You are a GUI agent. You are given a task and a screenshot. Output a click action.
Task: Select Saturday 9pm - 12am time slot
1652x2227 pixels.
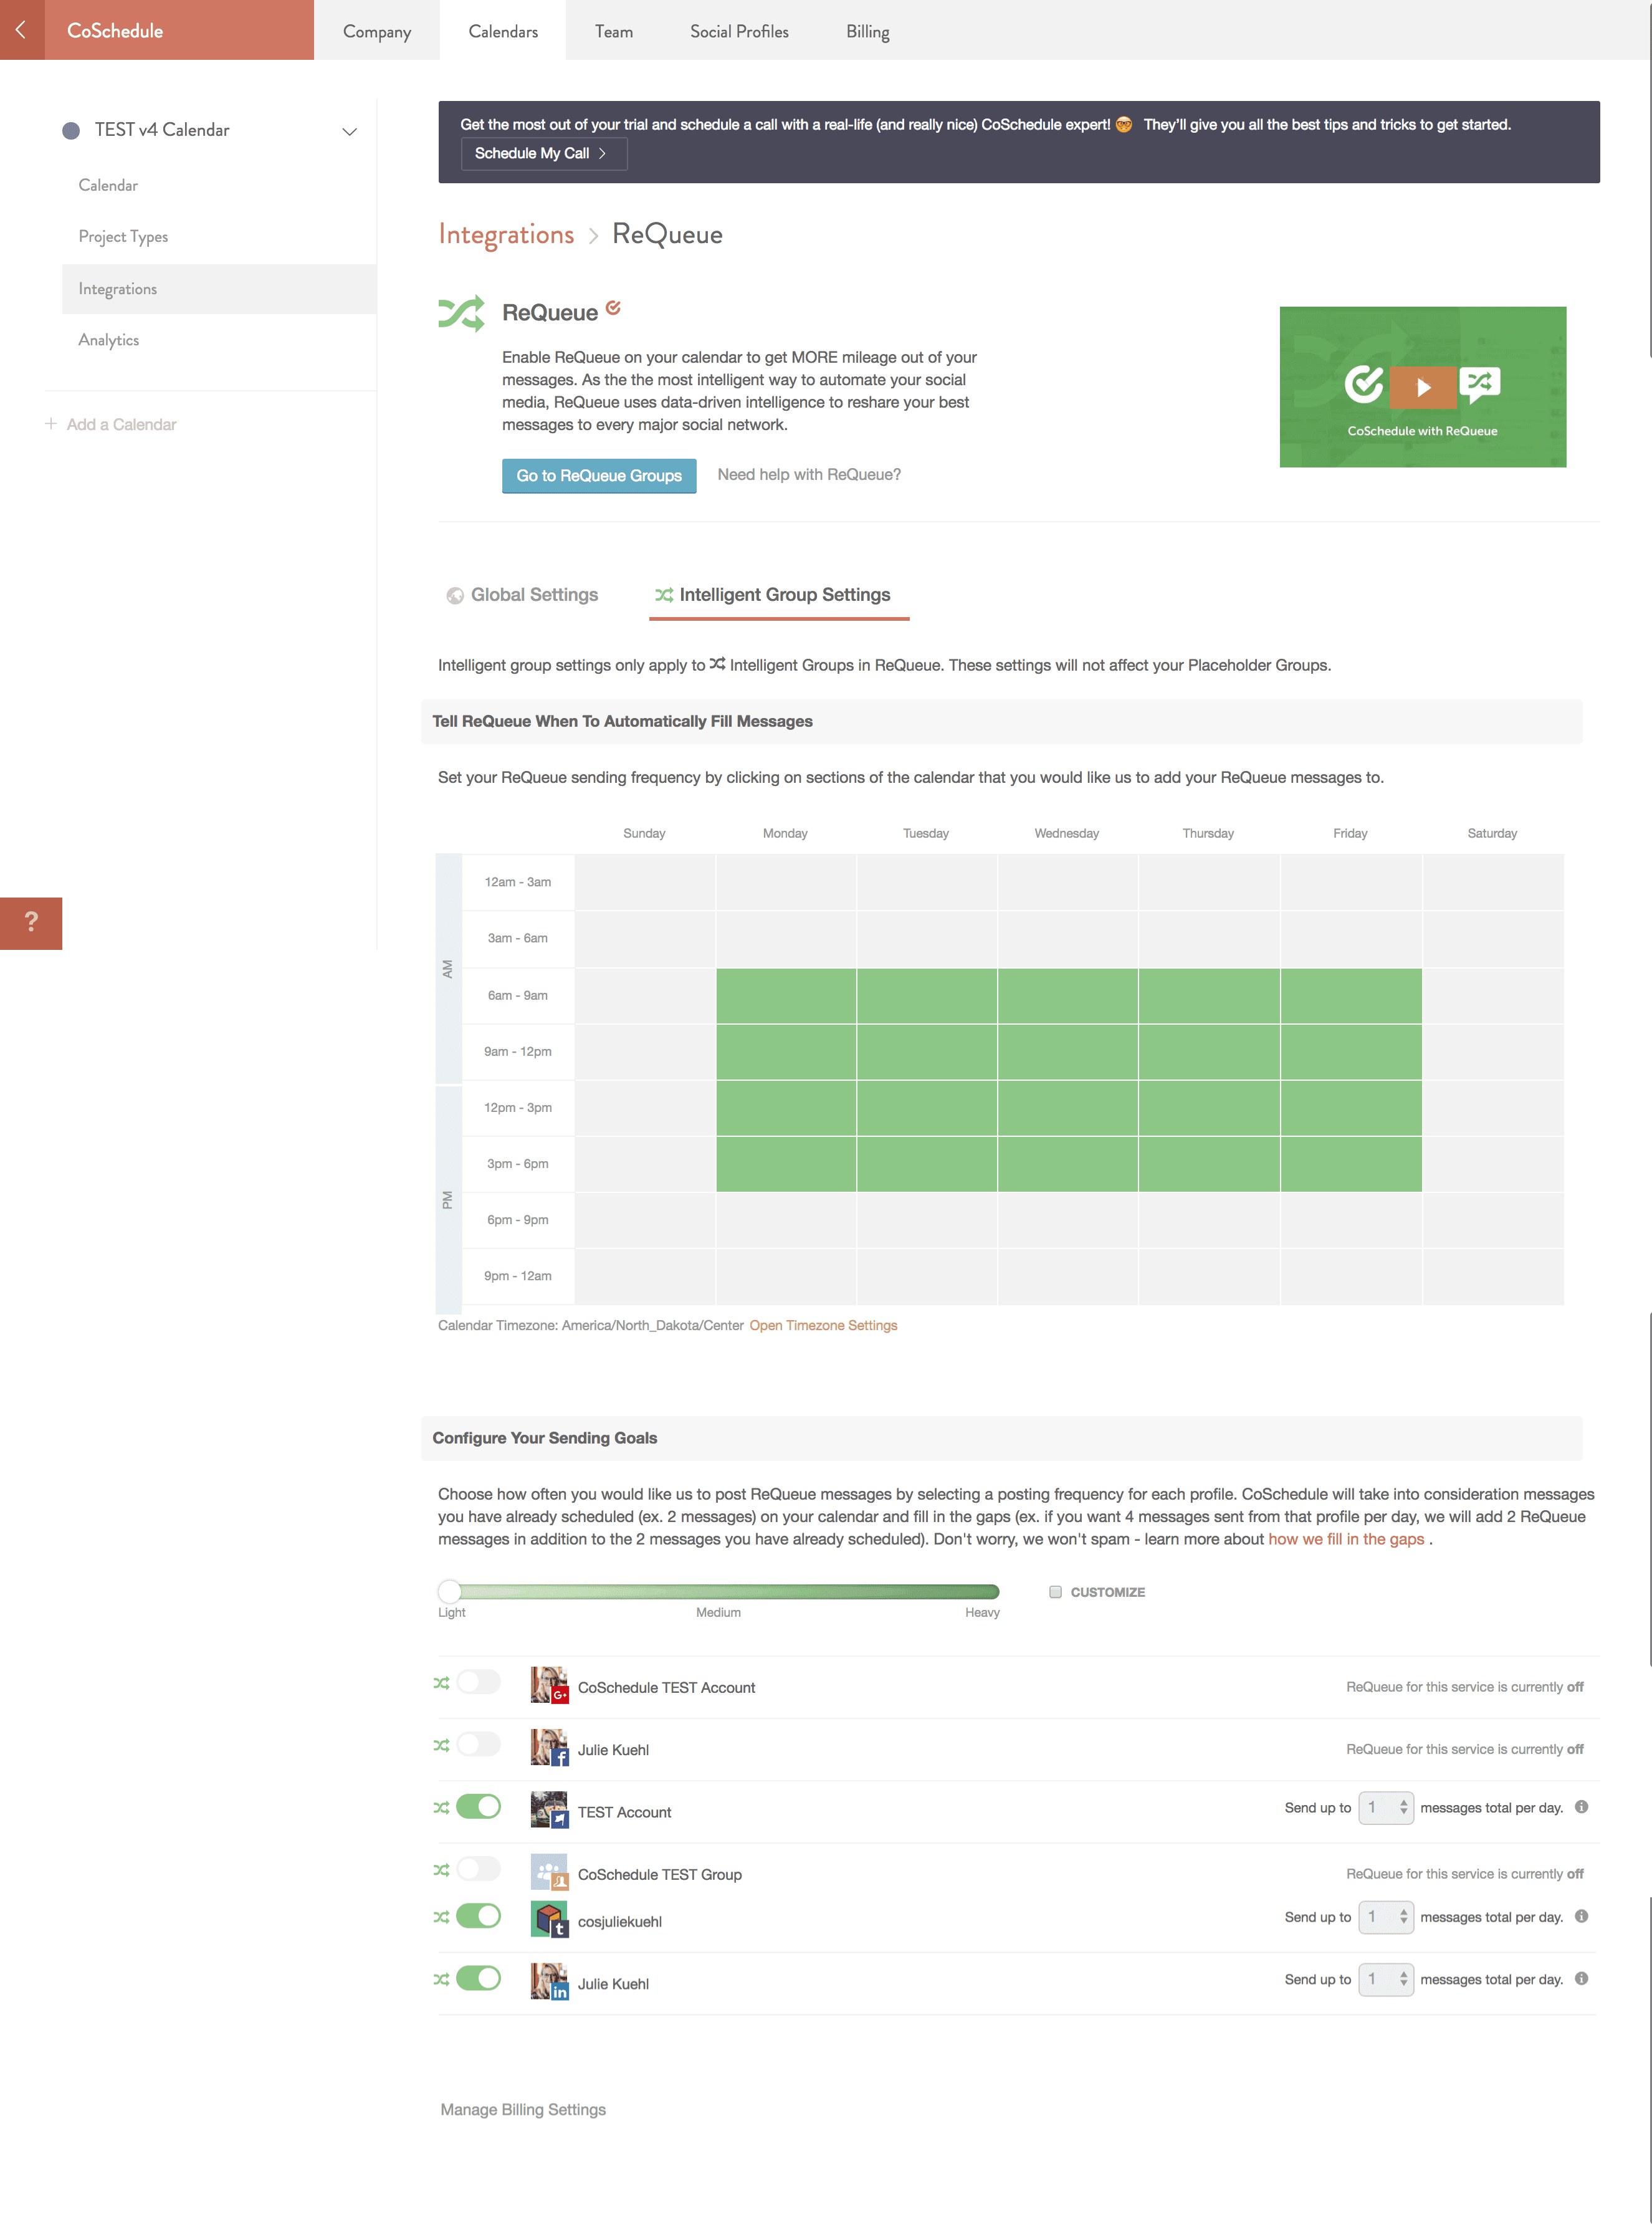pos(1493,1276)
